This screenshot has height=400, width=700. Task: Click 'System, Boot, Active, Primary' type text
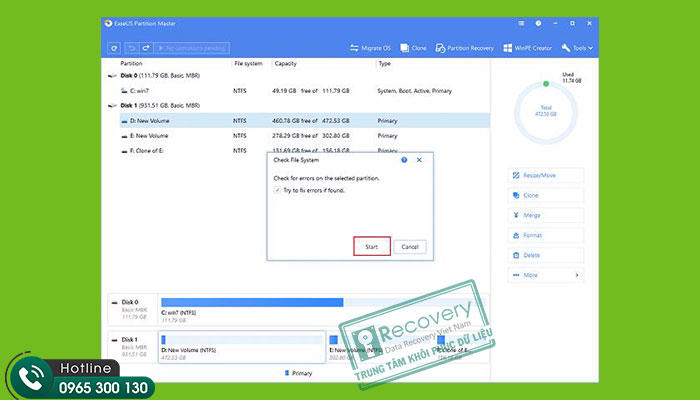415,91
